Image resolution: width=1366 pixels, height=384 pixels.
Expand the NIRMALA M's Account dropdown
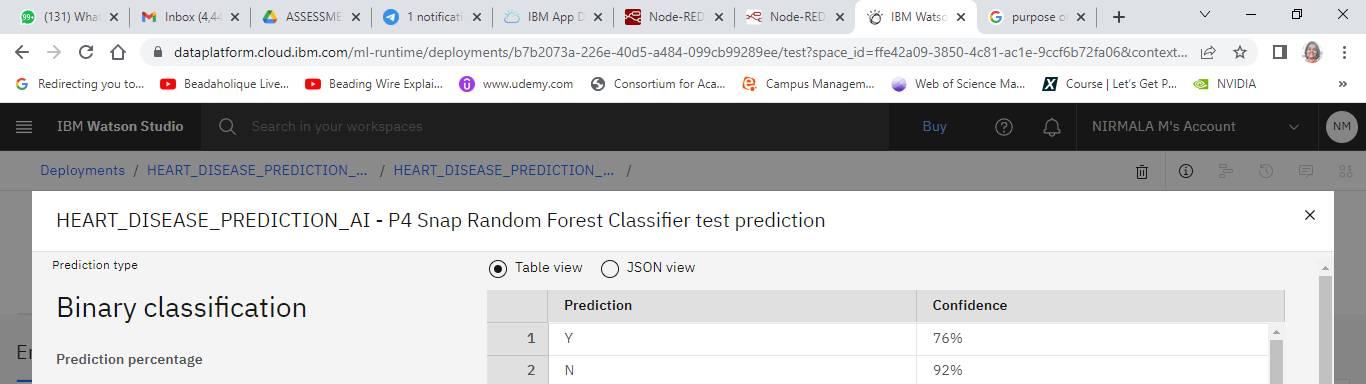pyautogui.click(x=1195, y=127)
